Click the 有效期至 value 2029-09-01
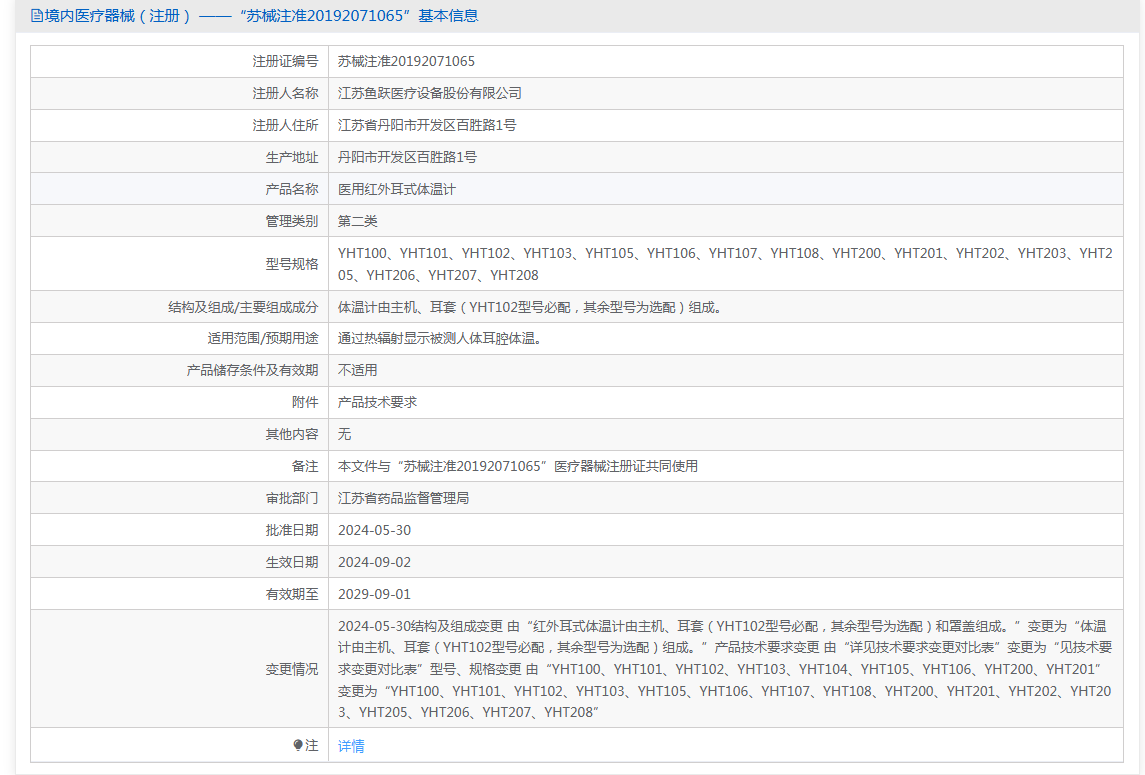The height and width of the screenshot is (775, 1145). click(374, 595)
